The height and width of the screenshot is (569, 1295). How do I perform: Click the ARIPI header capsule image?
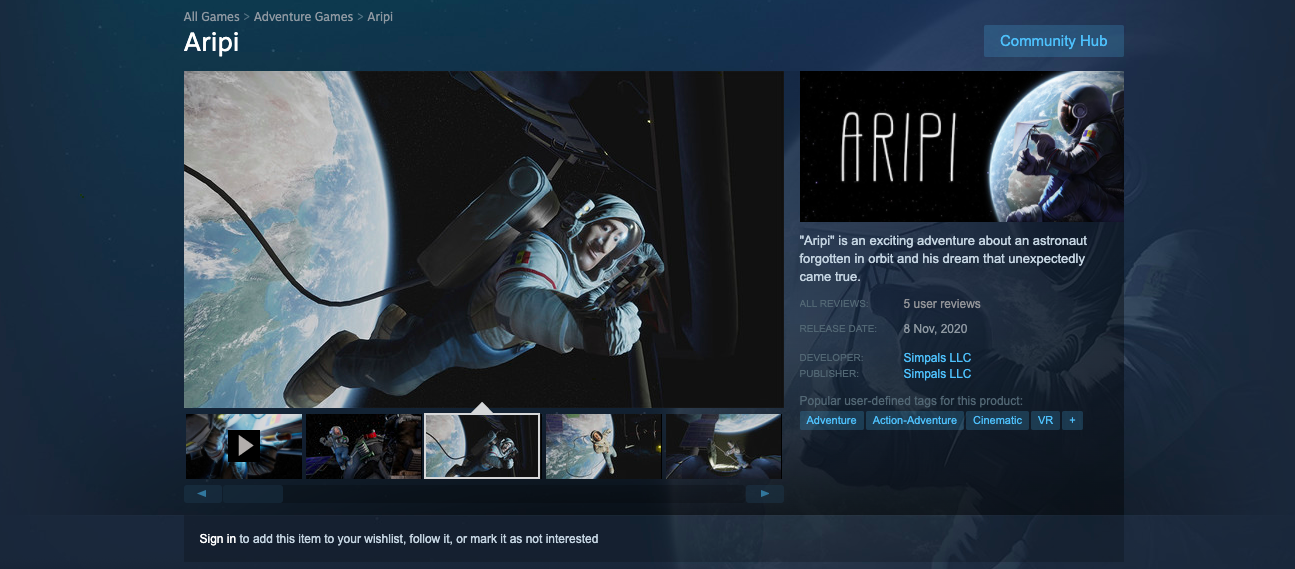pos(962,146)
